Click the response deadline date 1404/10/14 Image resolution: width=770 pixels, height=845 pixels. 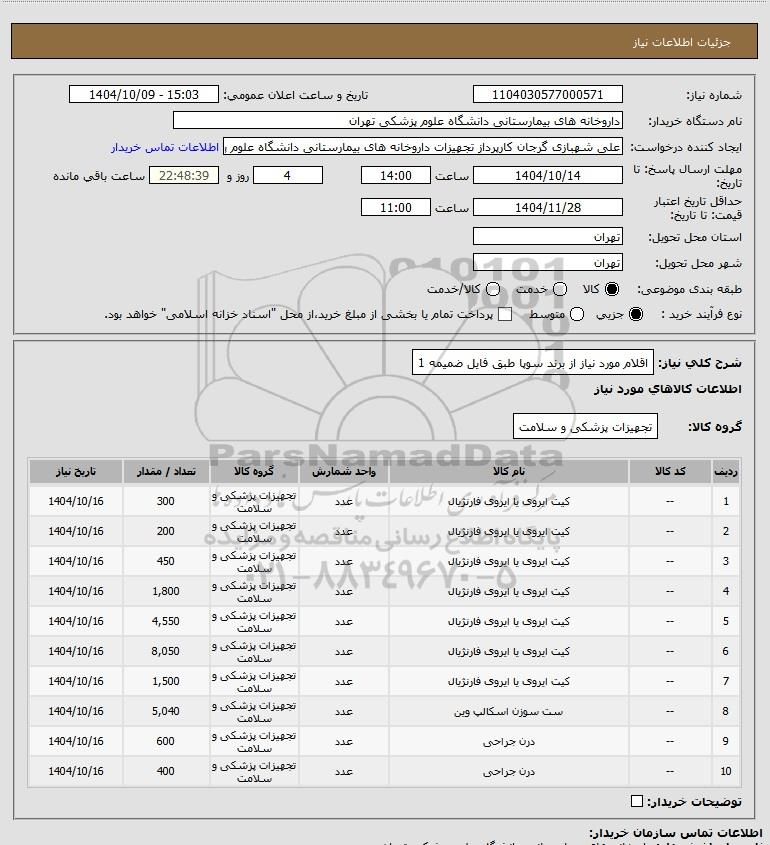547,175
